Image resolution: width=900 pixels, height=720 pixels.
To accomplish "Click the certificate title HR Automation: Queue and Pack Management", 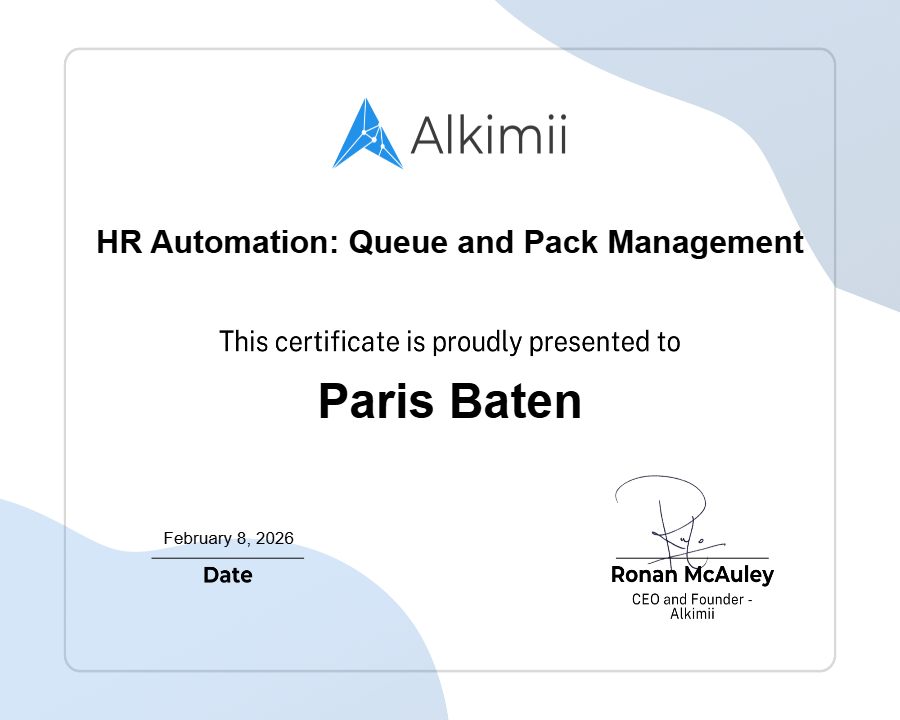I will pos(450,242).
